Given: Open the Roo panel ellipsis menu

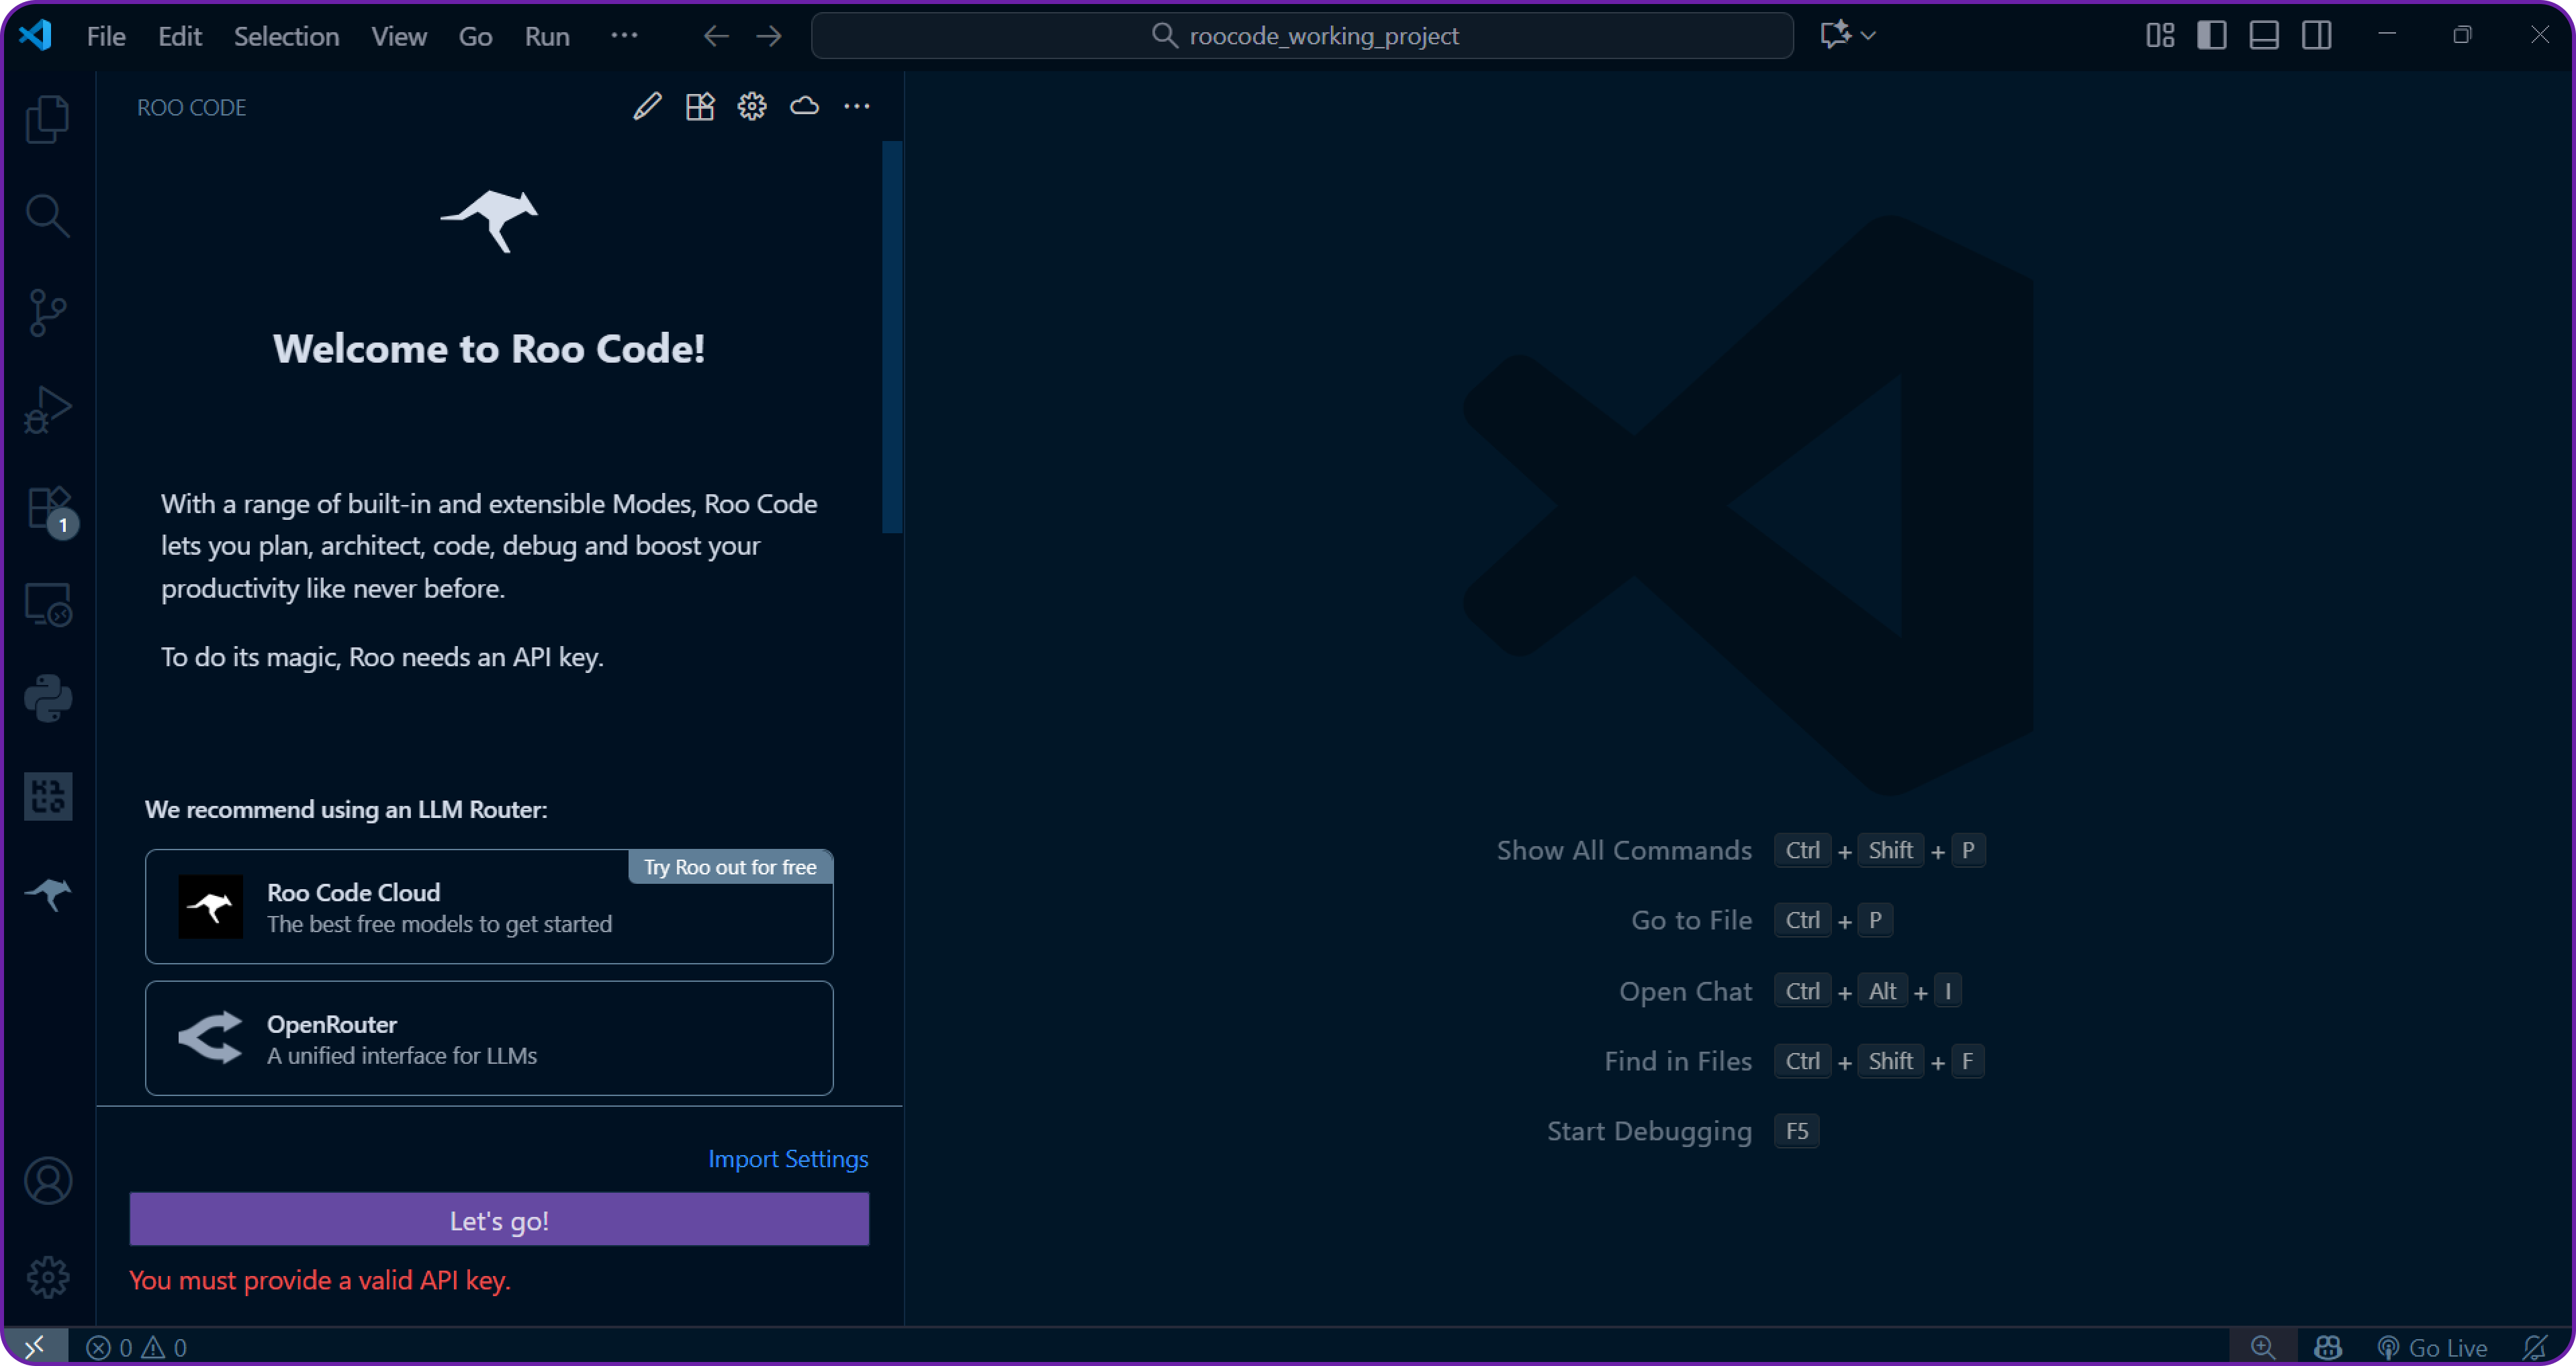Looking at the screenshot, I should click(857, 106).
